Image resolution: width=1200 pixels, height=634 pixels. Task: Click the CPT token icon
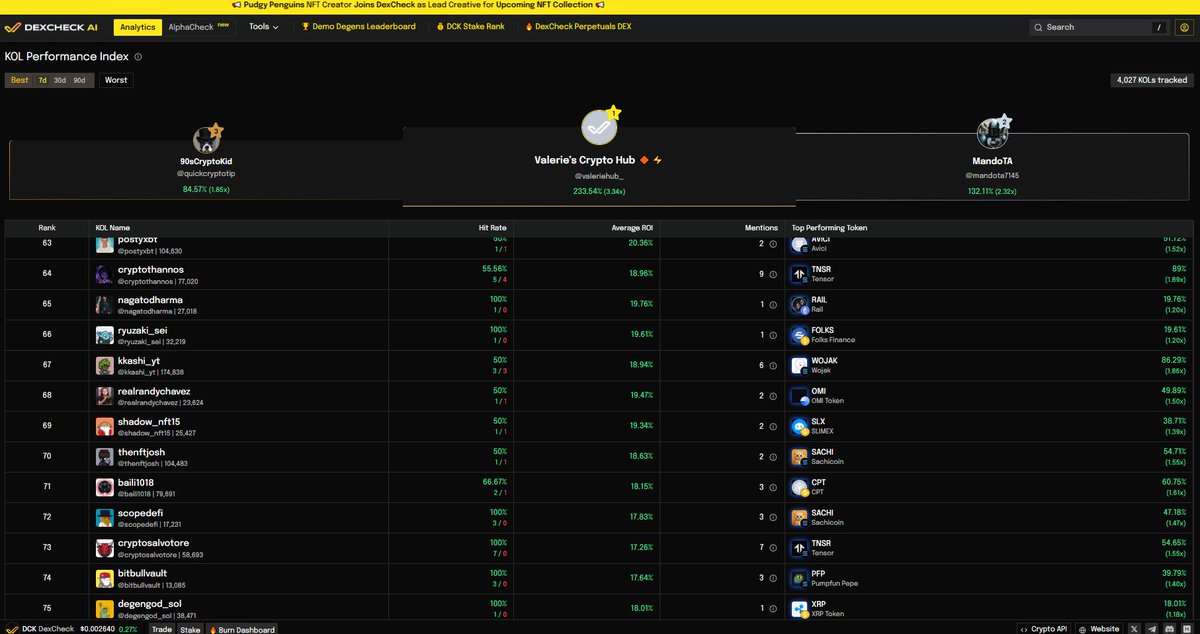click(x=799, y=487)
